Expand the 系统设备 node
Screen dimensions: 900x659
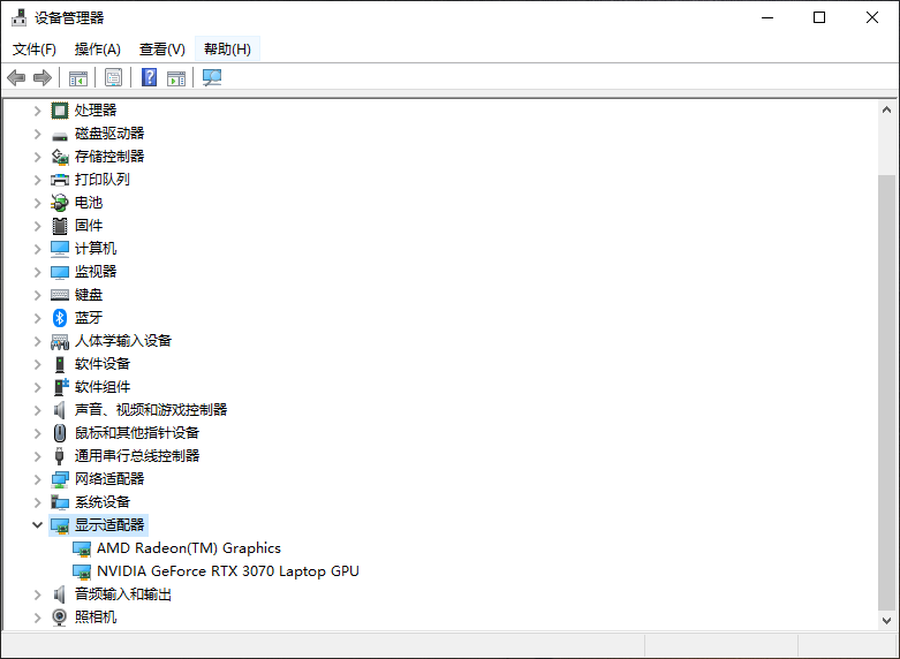[37, 502]
